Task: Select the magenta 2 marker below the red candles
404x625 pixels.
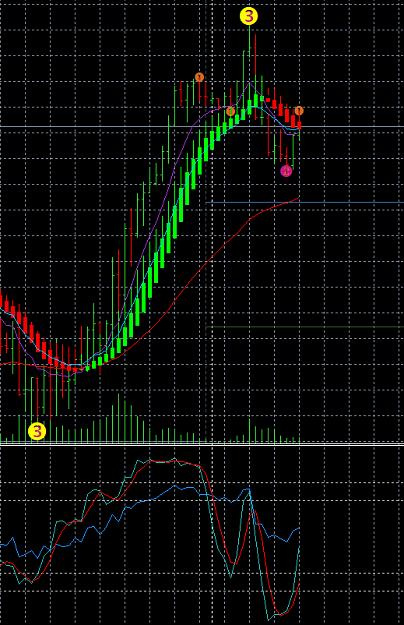Action: pyautogui.click(x=286, y=171)
